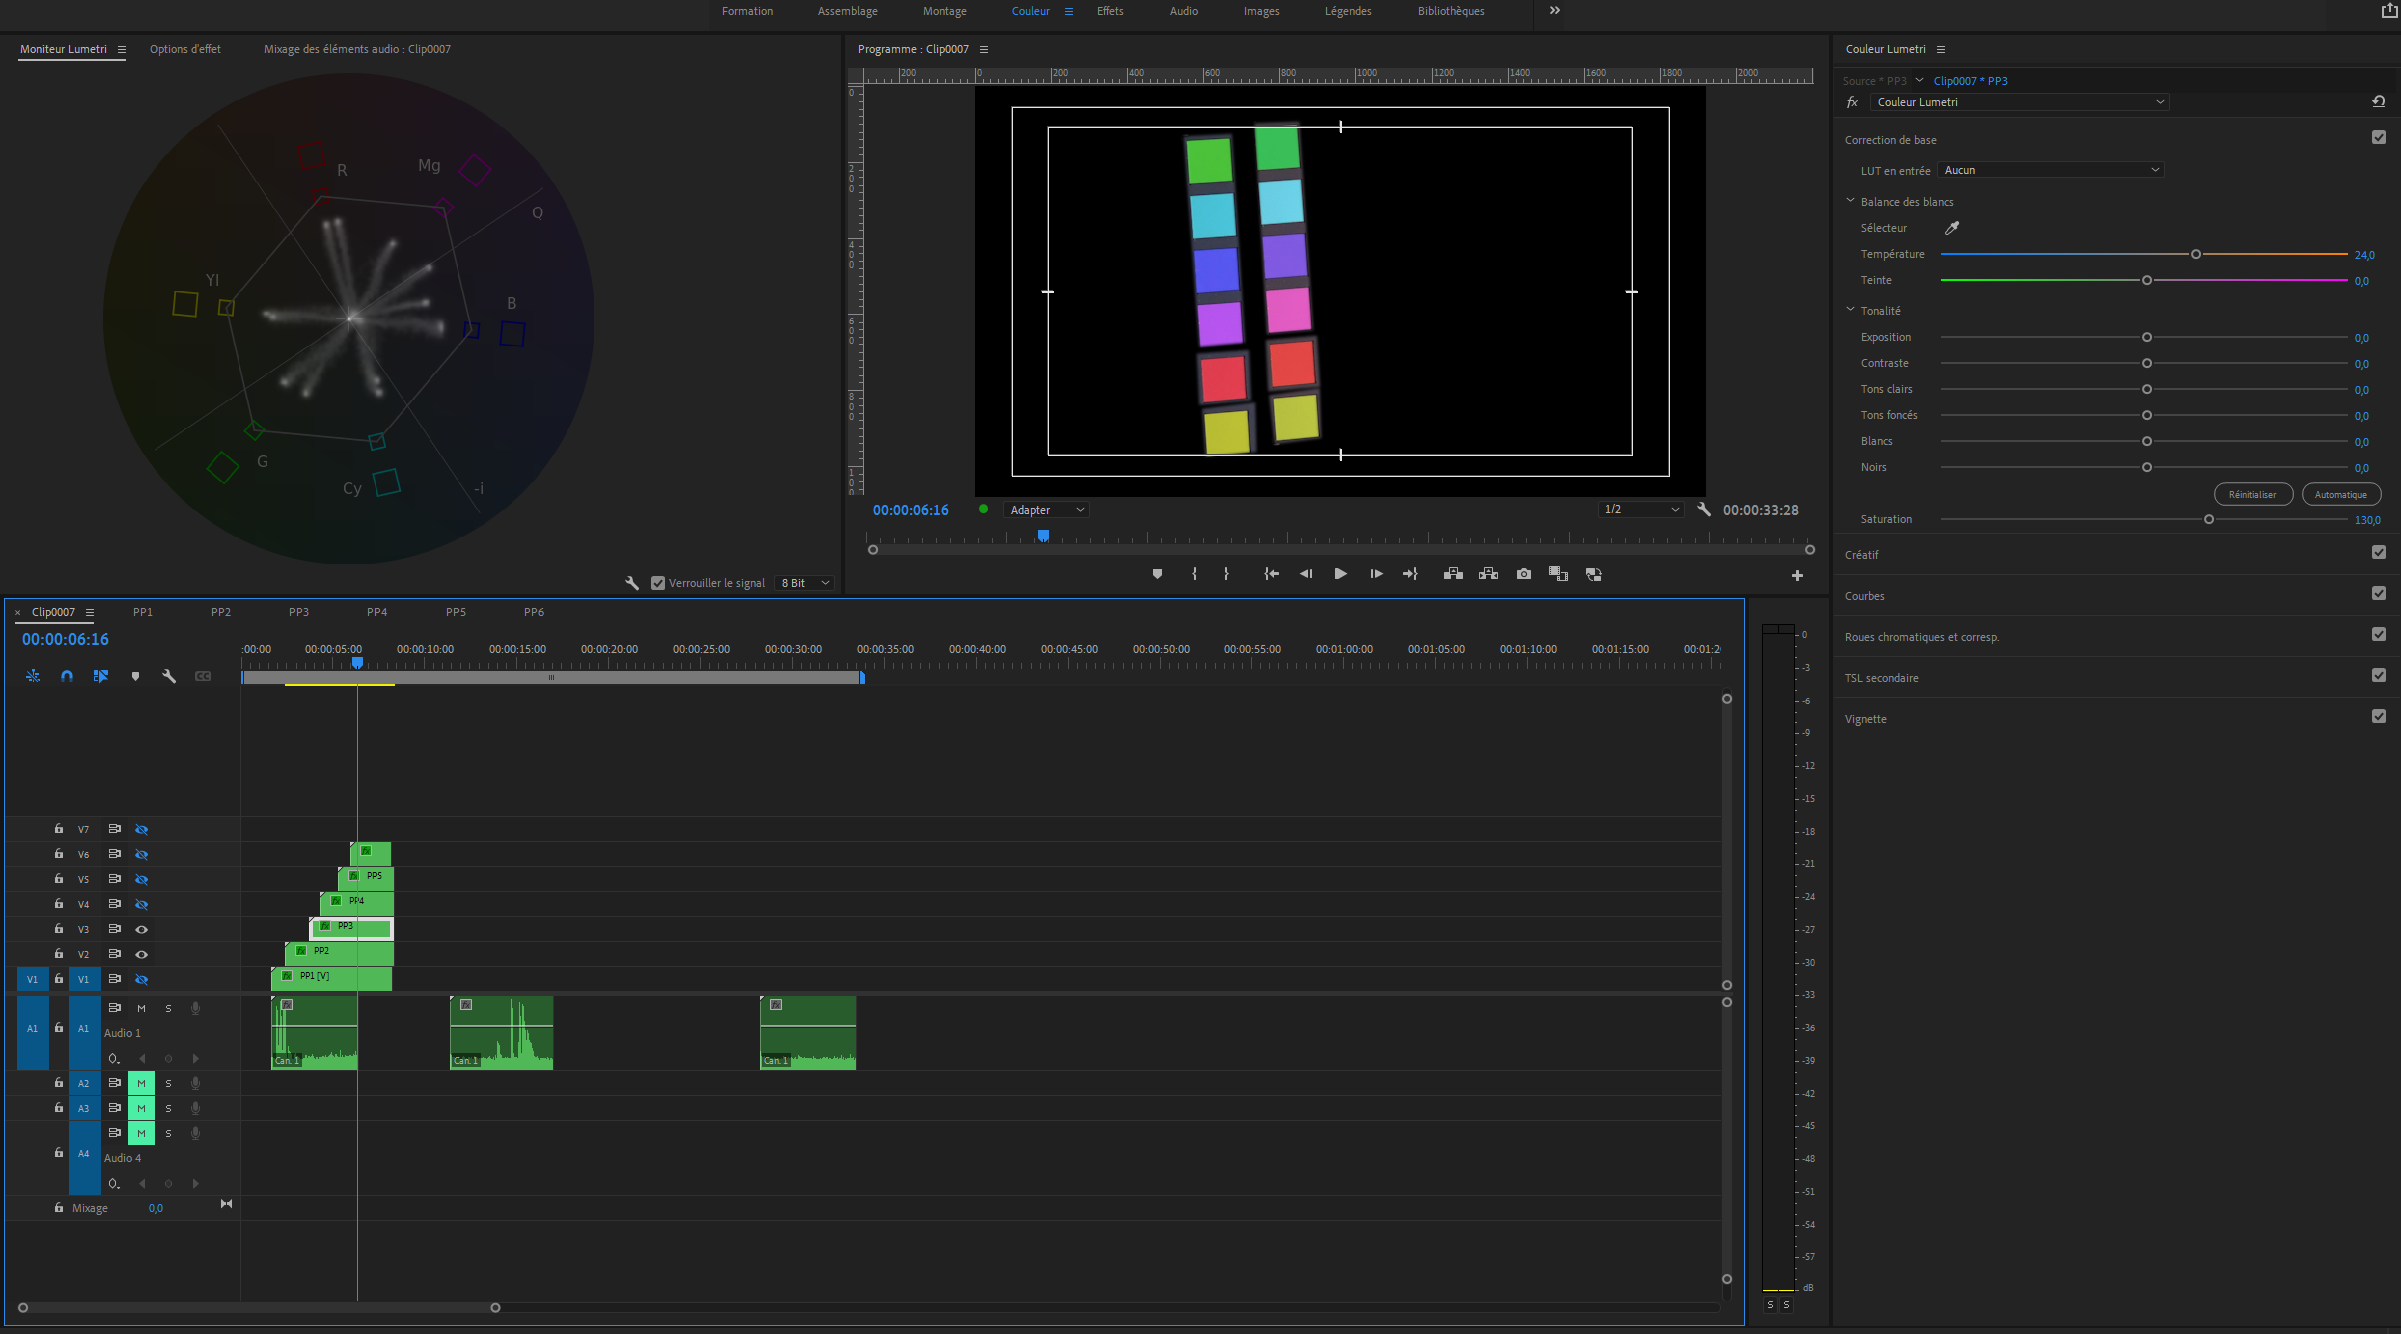2401x1334 pixels.
Task: Switch to the Effets workspace tab
Action: coord(1109,11)
